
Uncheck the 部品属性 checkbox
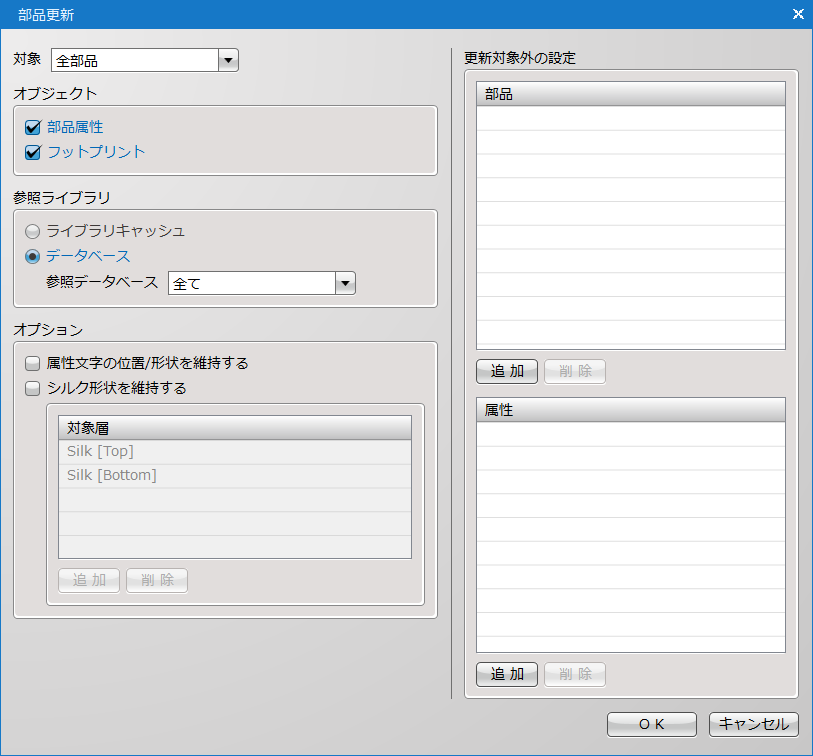33,128
